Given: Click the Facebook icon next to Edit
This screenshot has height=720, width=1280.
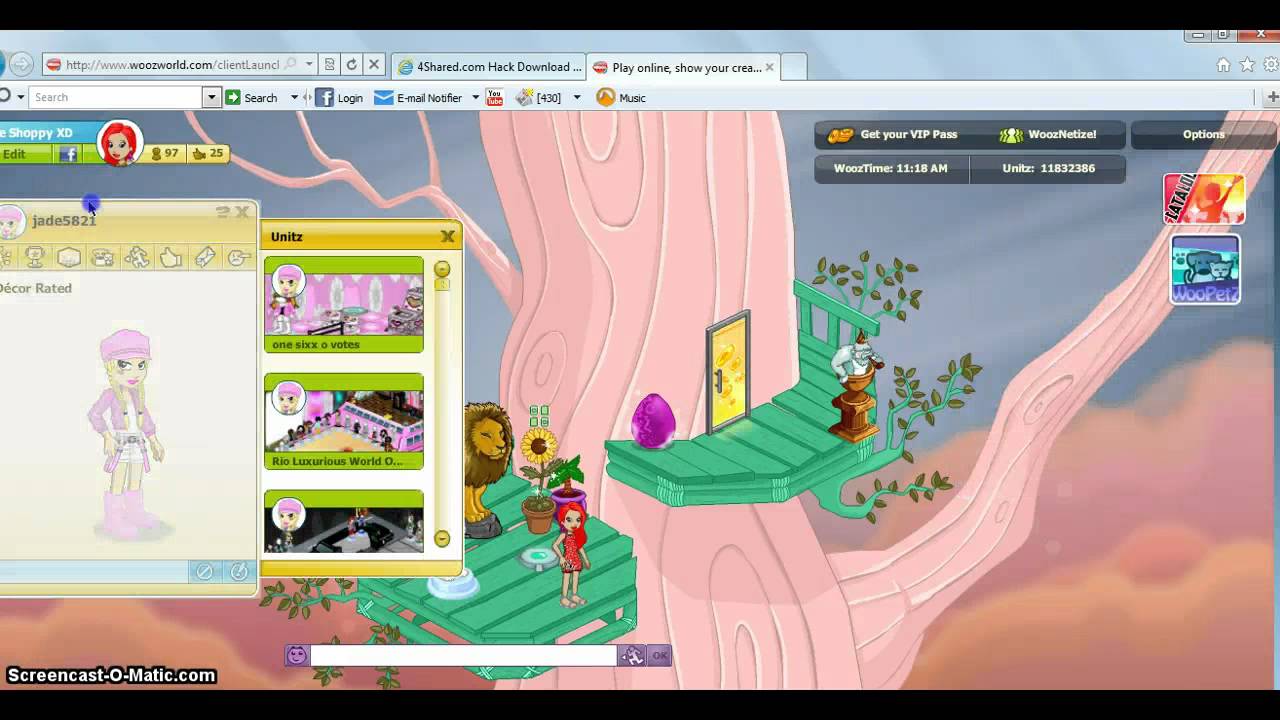Looking at the screenshot, I should [x=68, y=154].
